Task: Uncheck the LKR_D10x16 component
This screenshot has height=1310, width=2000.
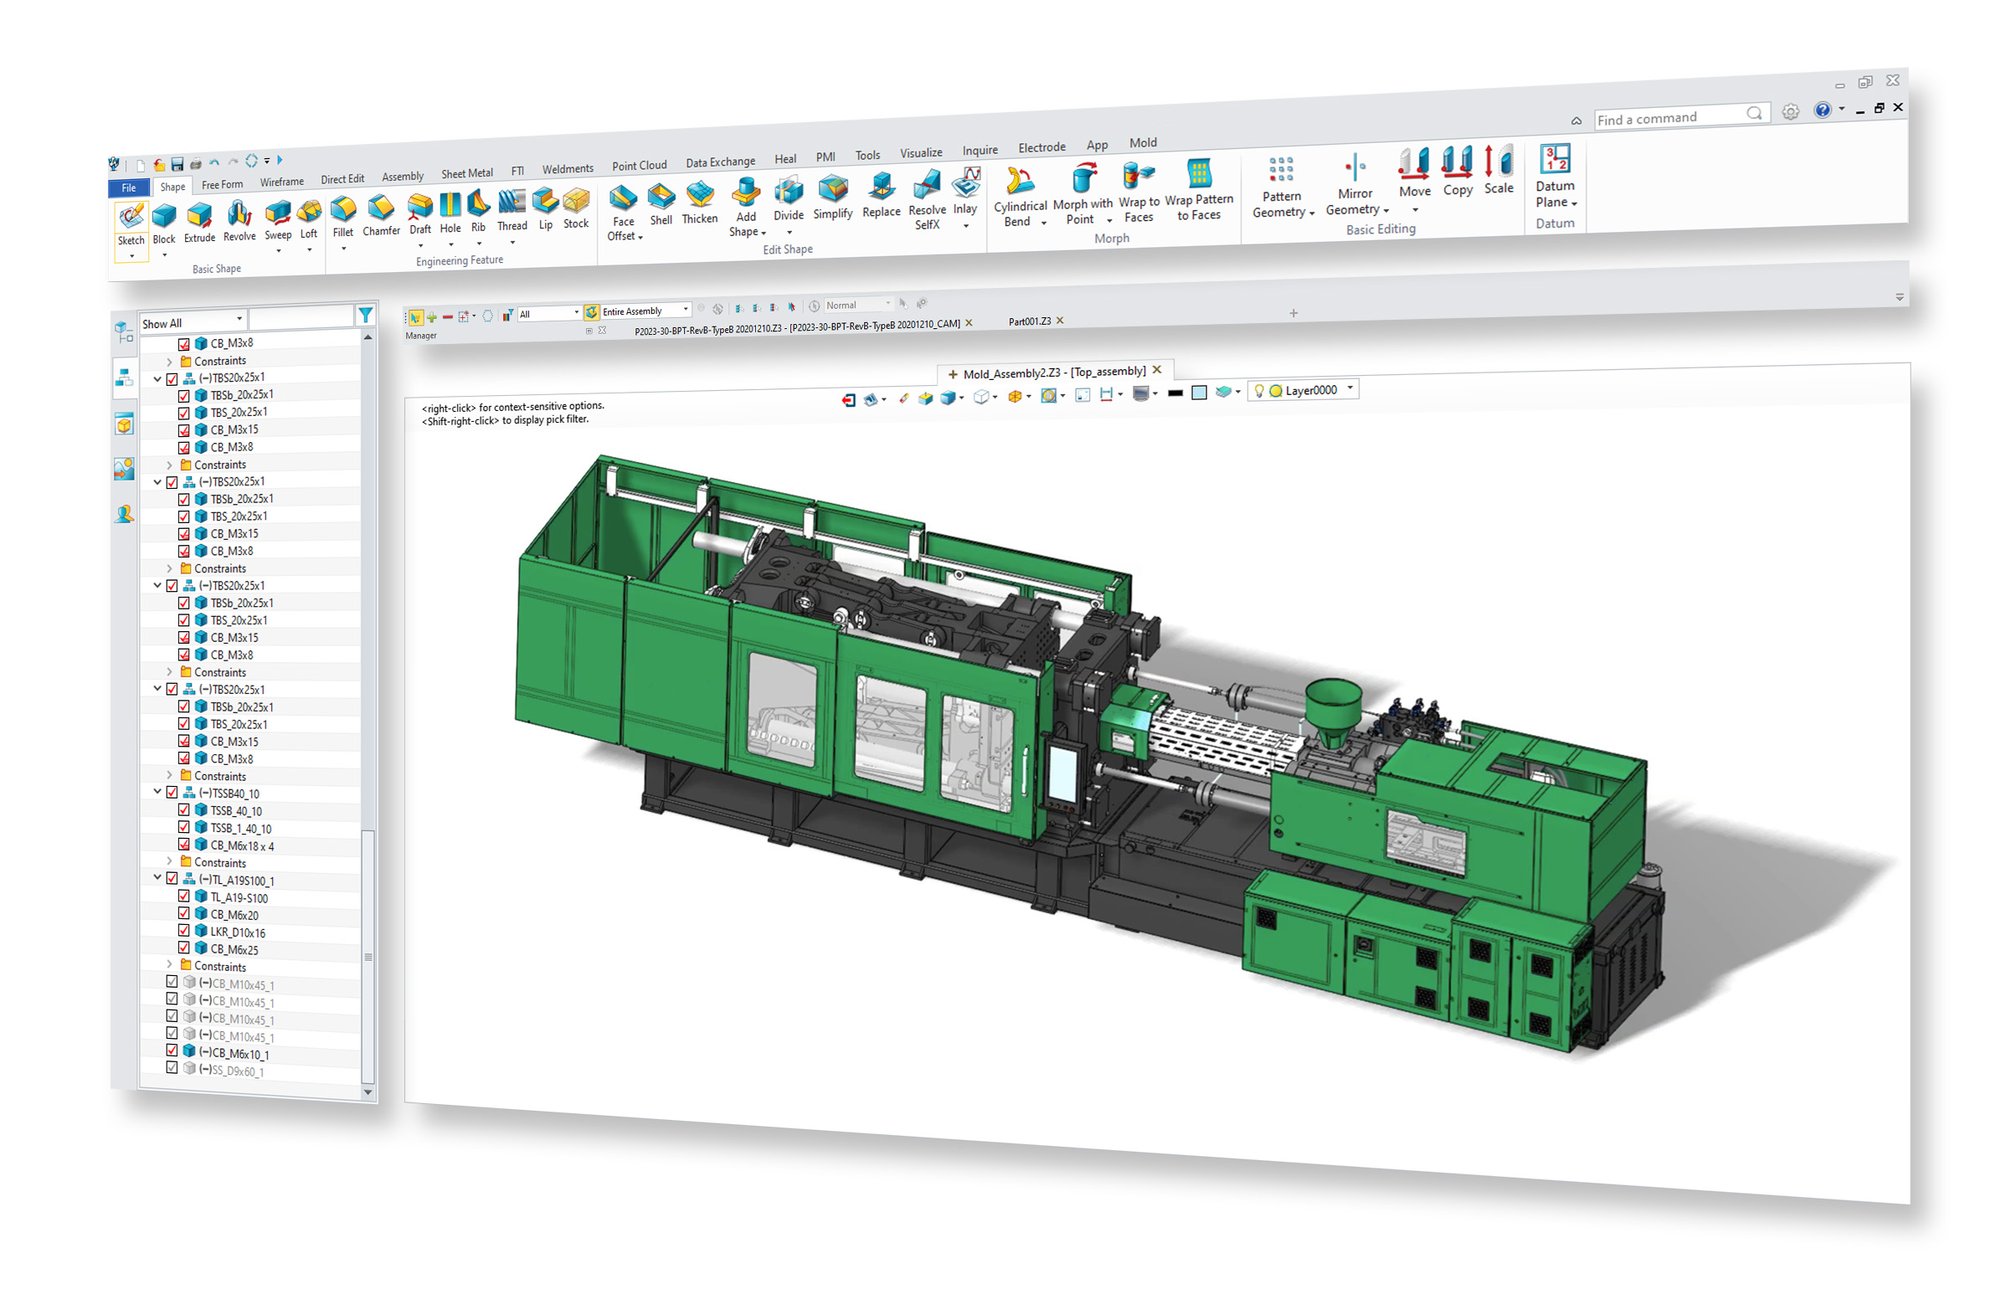Action: tap(184, 931)
